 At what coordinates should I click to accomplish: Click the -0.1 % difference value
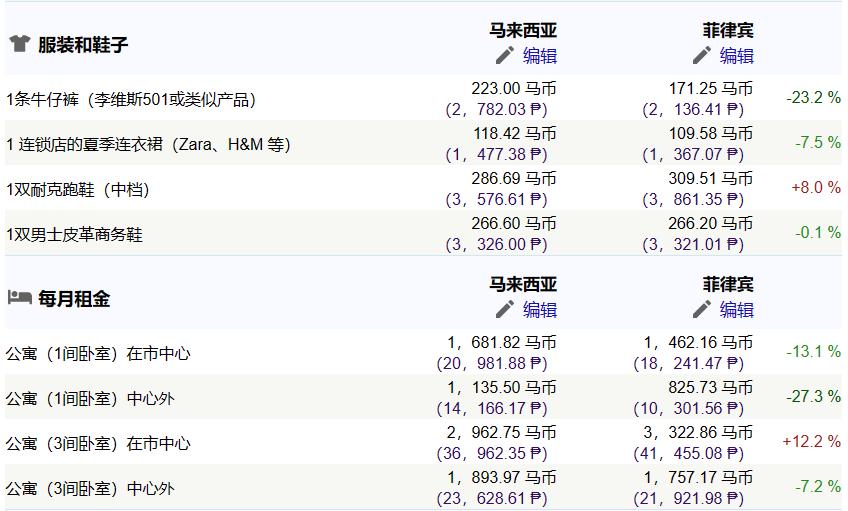pyautogui.click(x=818, y=232)
